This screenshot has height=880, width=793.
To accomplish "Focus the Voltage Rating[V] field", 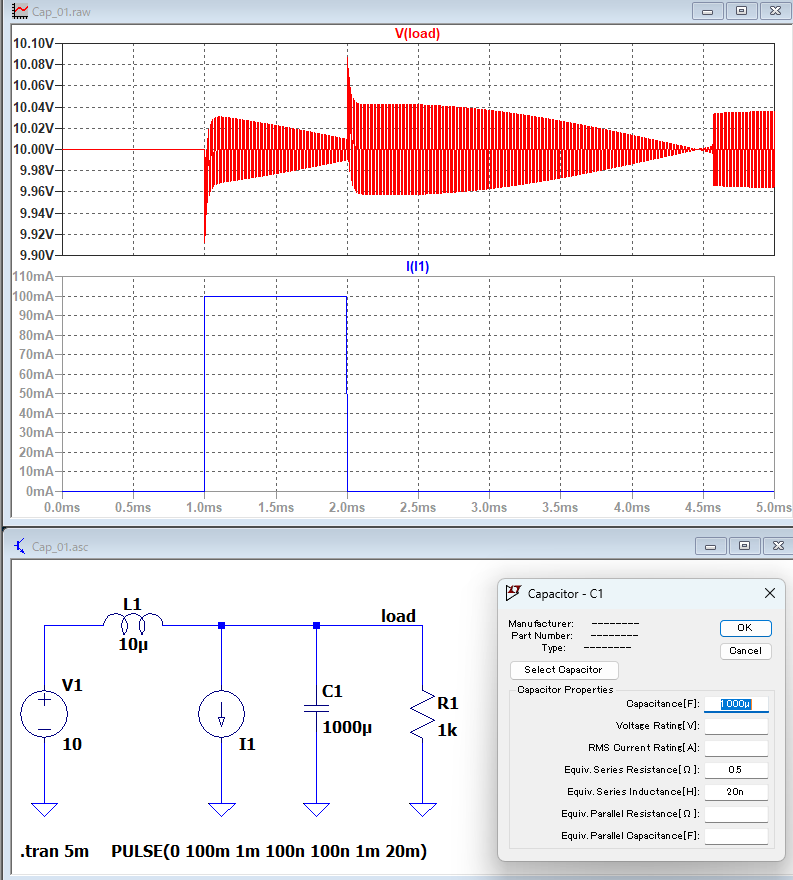I will coord(735,726).
